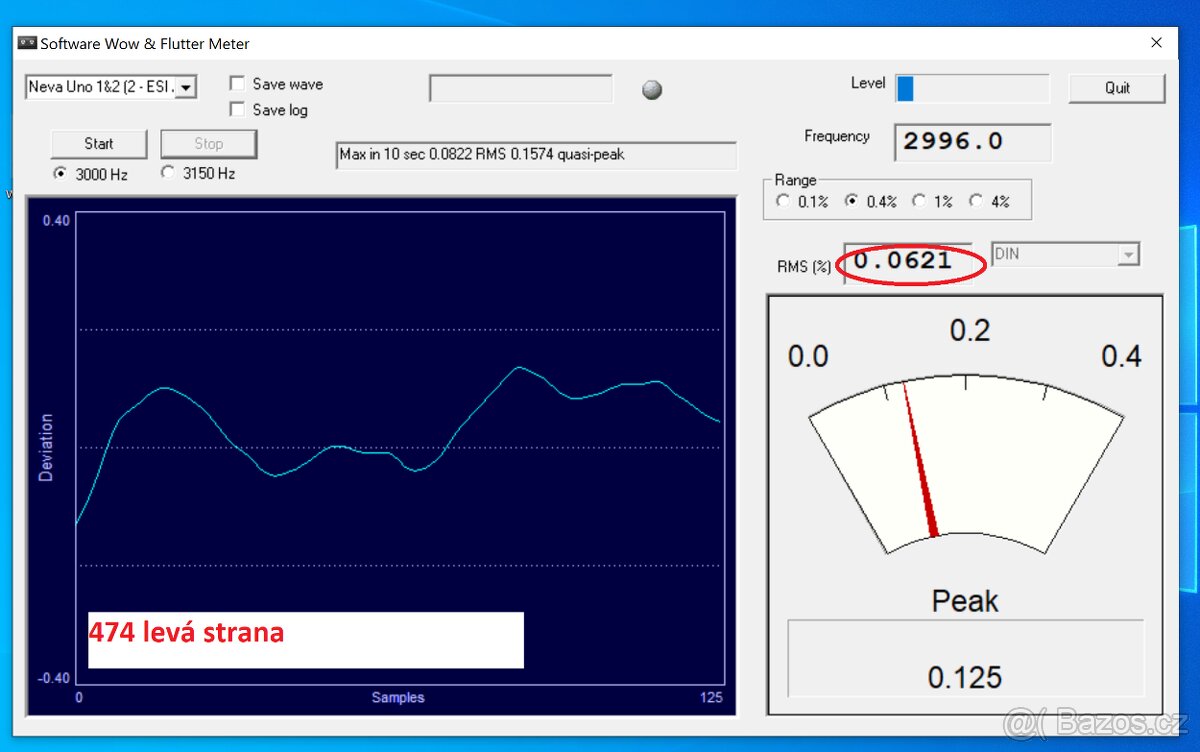Choose the 0.4% range option
The height and width of the screenshot is (752, 1200).
852,201
